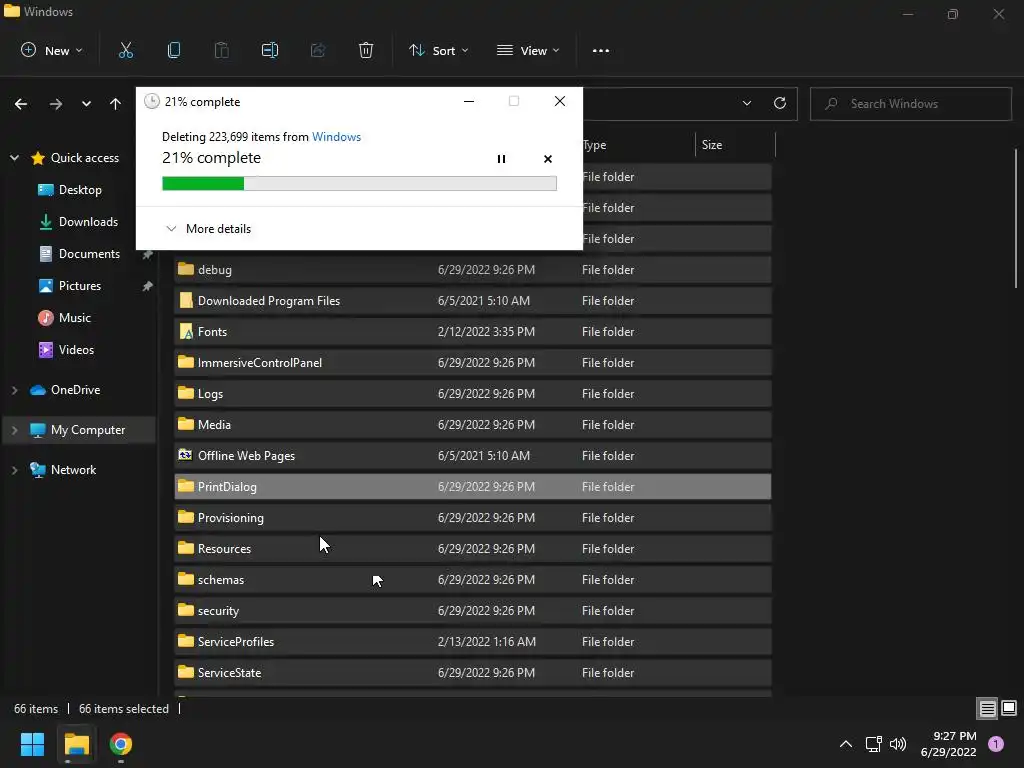Click the Windows link in delete dialog
The width and height of the screenshot is (1024, 768).
click(x=336, y=136)
